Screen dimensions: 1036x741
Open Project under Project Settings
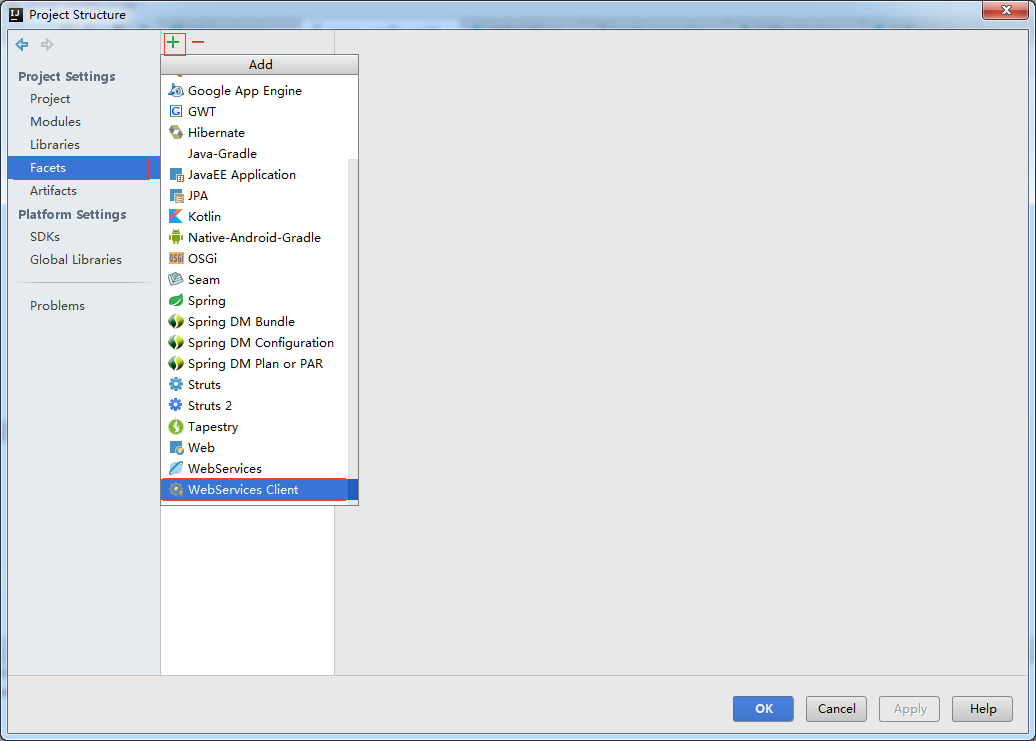click(50, 99)
